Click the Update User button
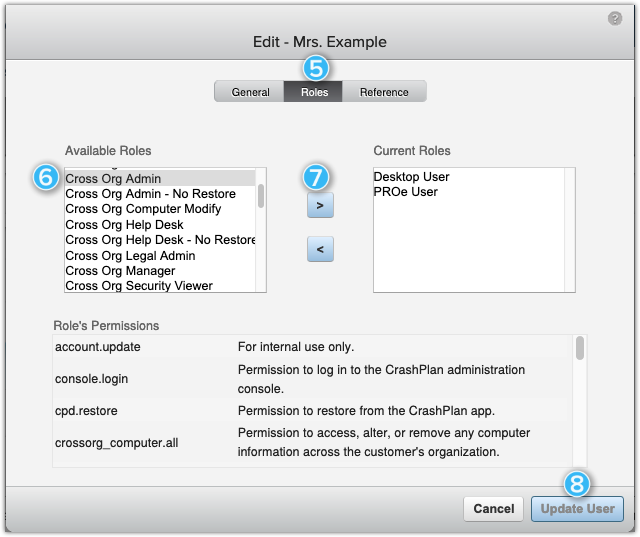The image size is (640, 537). pos(577,508)
